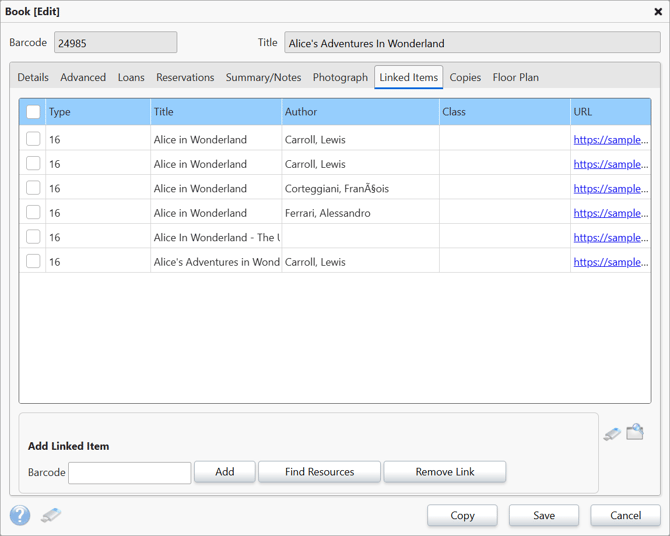The image size is (670, 536).
Task: Check the box for 'Alice In Wonderland - The' row
Action: click(x=33, y=236)
